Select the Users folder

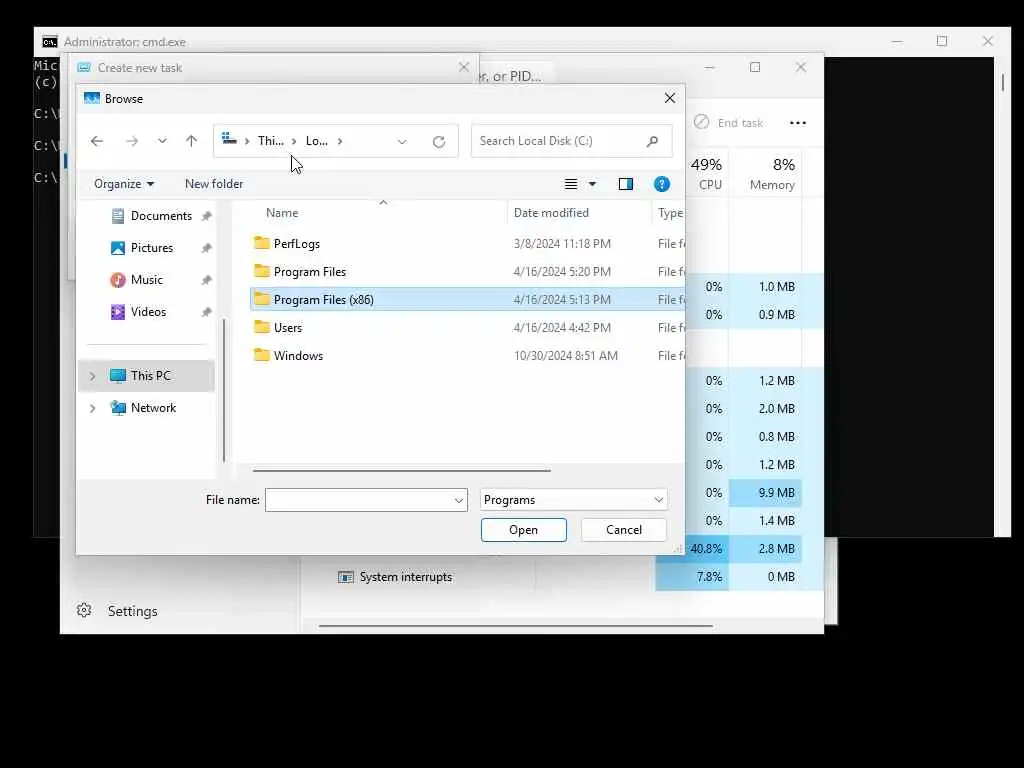coord(468,328)
